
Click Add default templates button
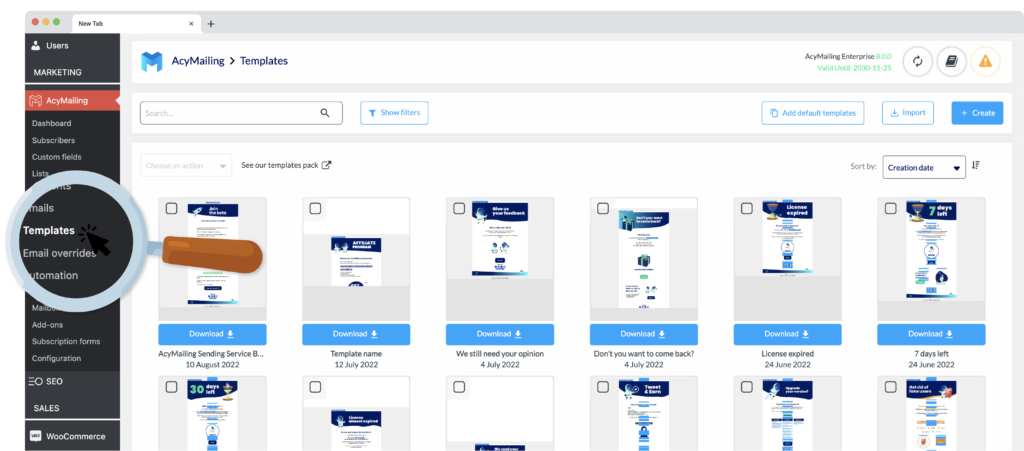[813, 113]
